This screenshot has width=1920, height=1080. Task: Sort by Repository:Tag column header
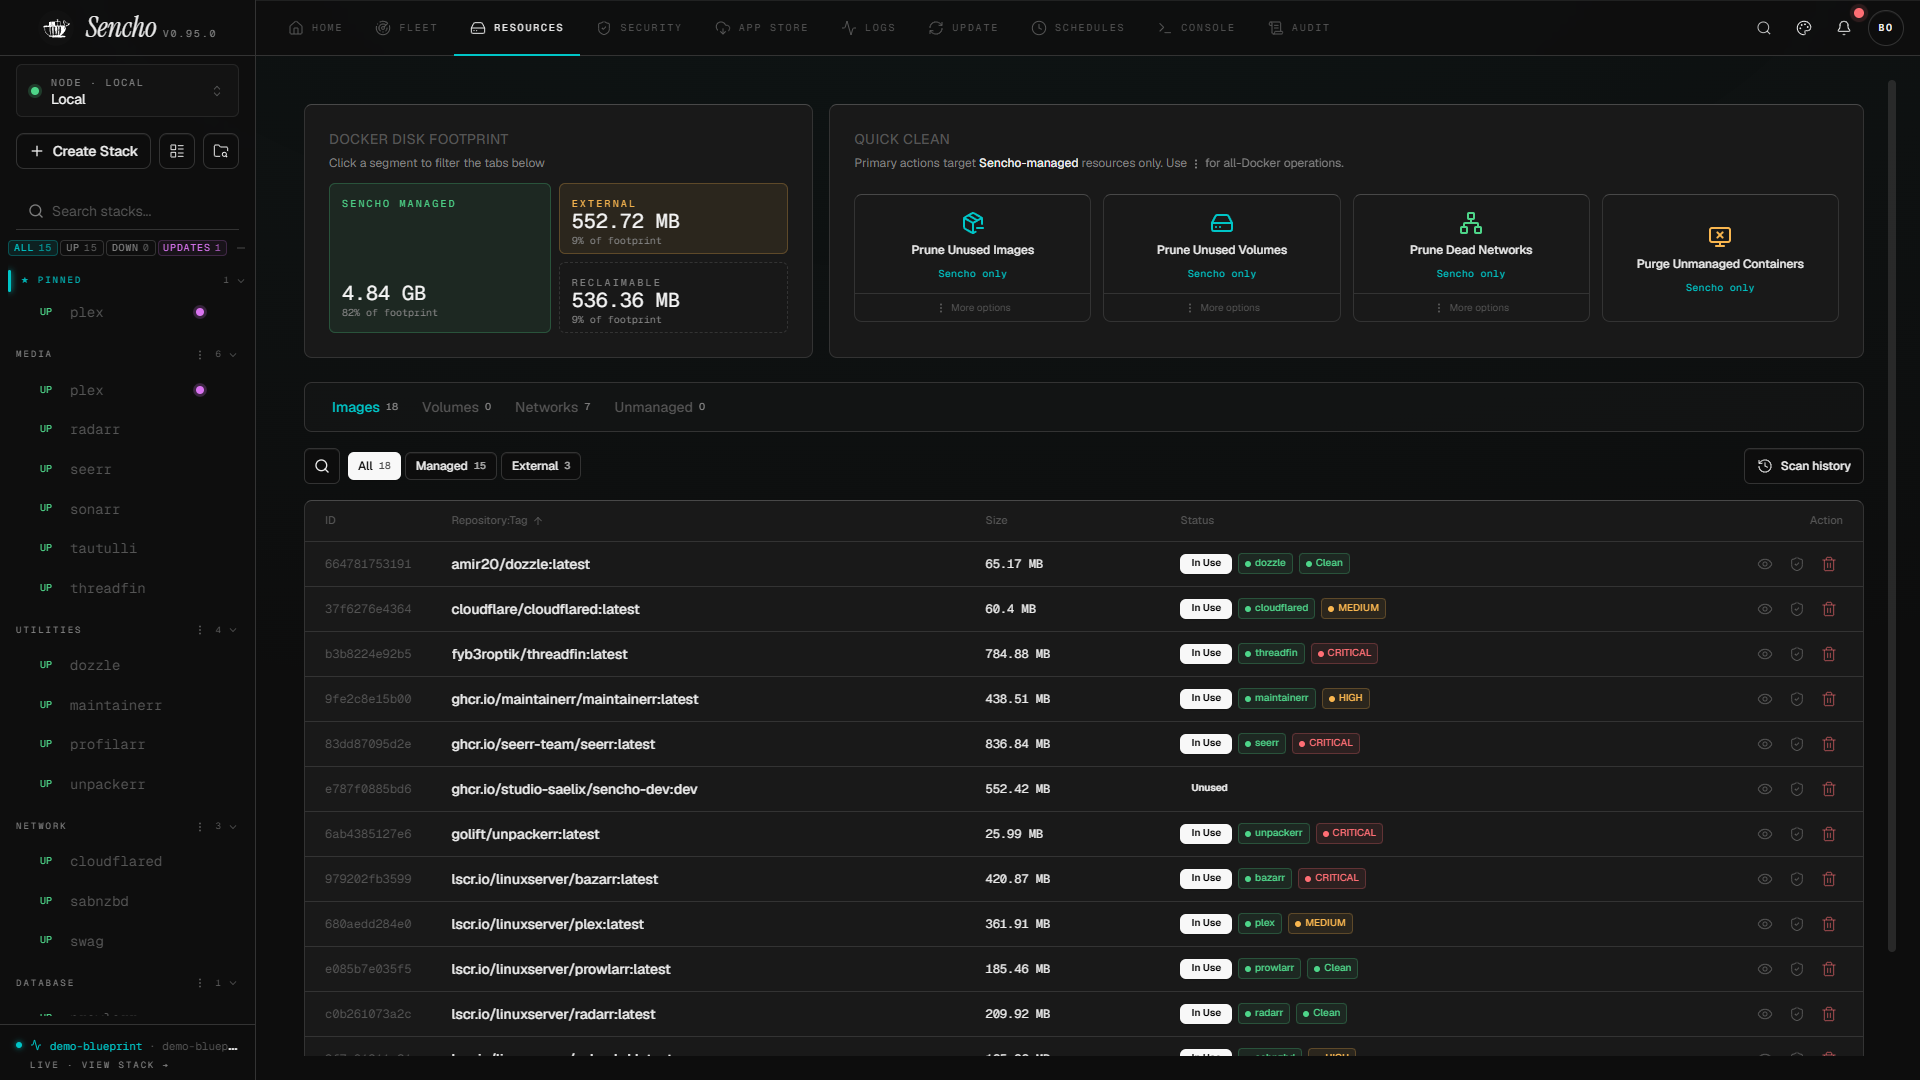496,521
